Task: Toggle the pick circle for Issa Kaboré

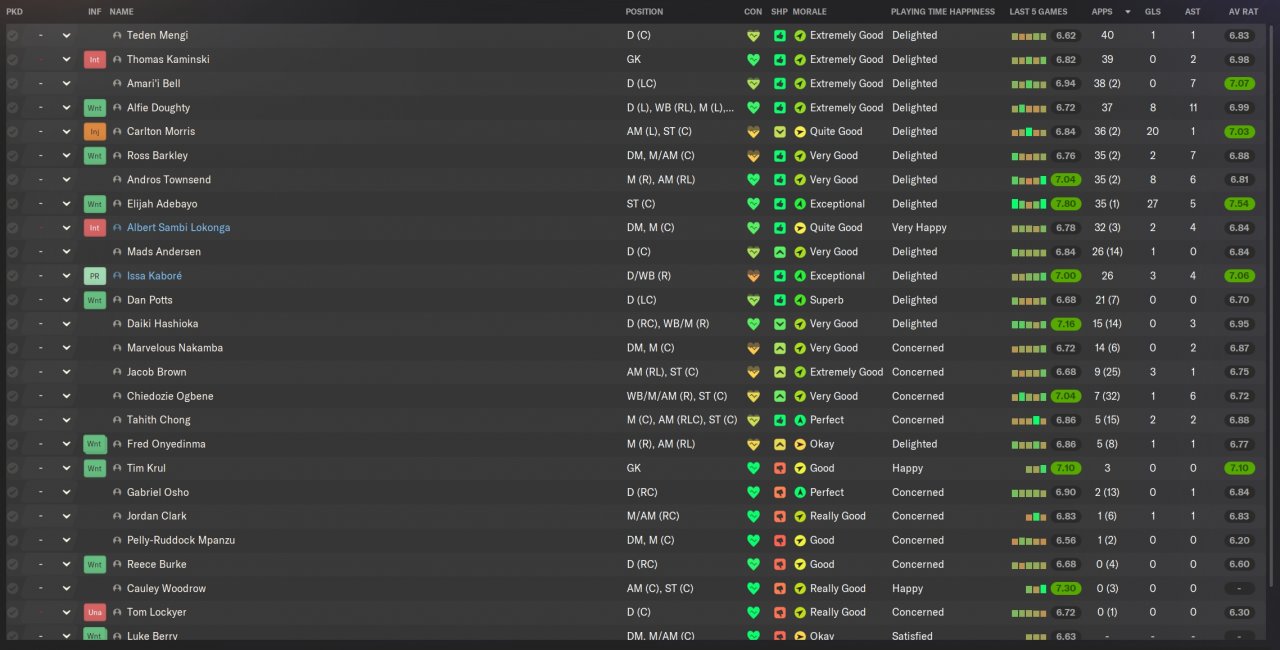Action: click(12, 275)
